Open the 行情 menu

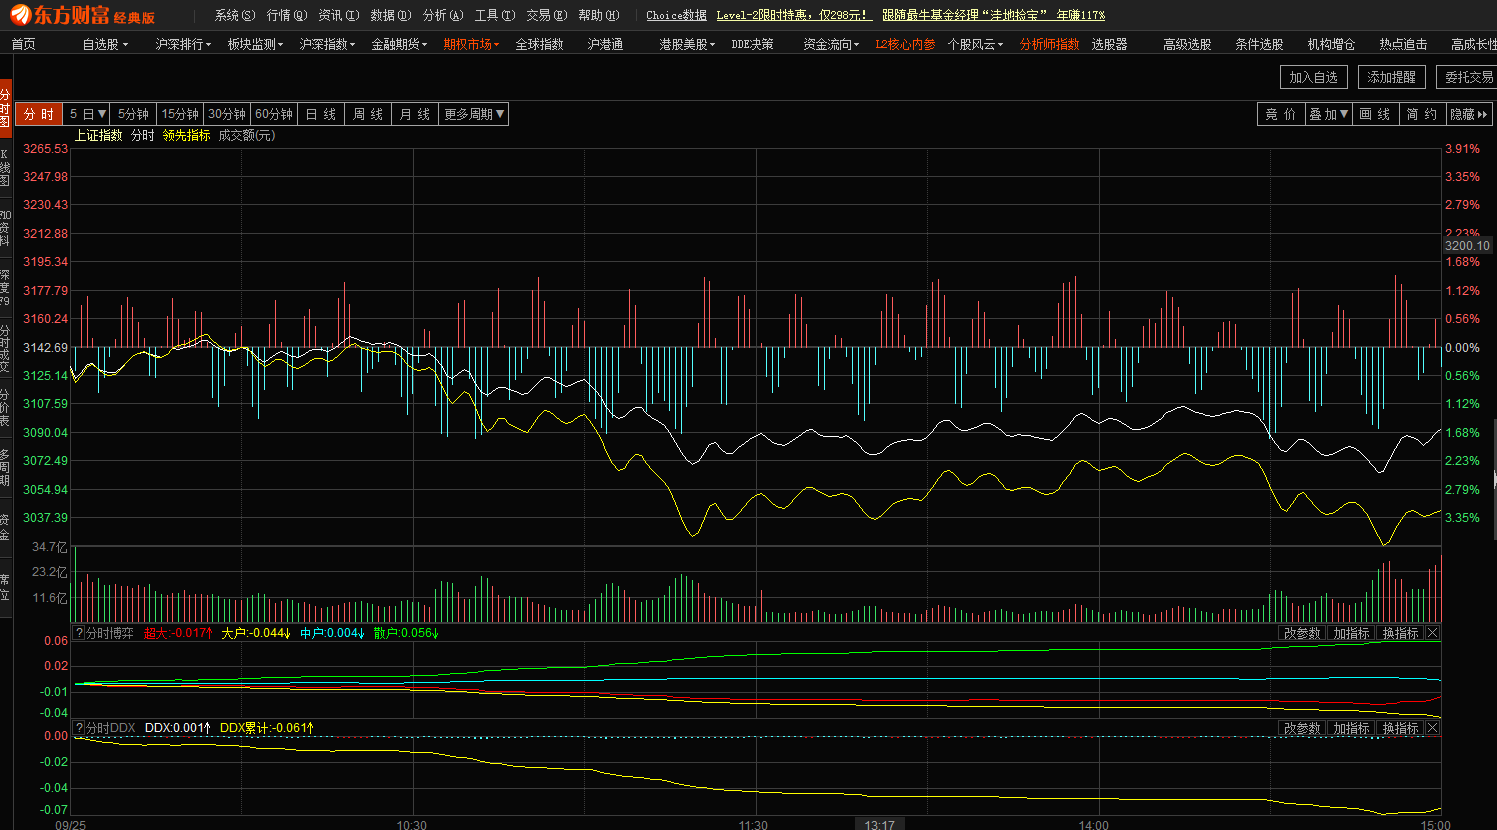[286, 15]
